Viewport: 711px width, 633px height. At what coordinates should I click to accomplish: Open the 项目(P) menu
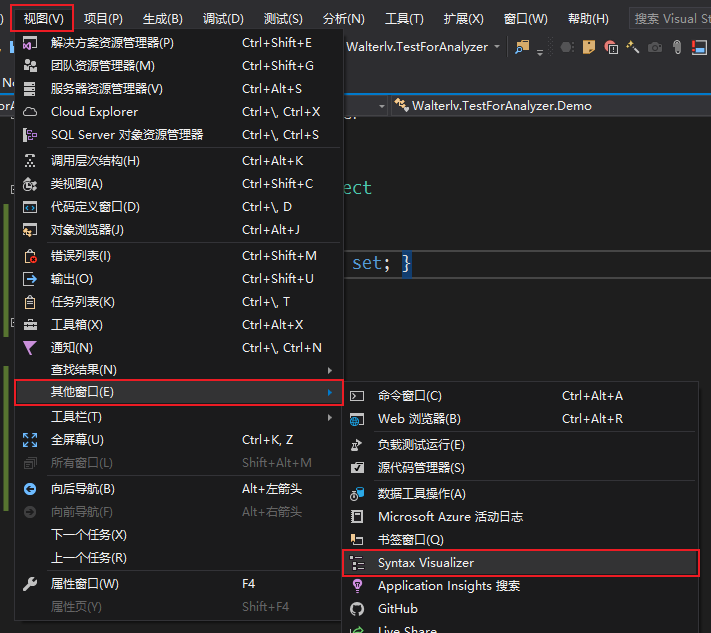point(103,19)
